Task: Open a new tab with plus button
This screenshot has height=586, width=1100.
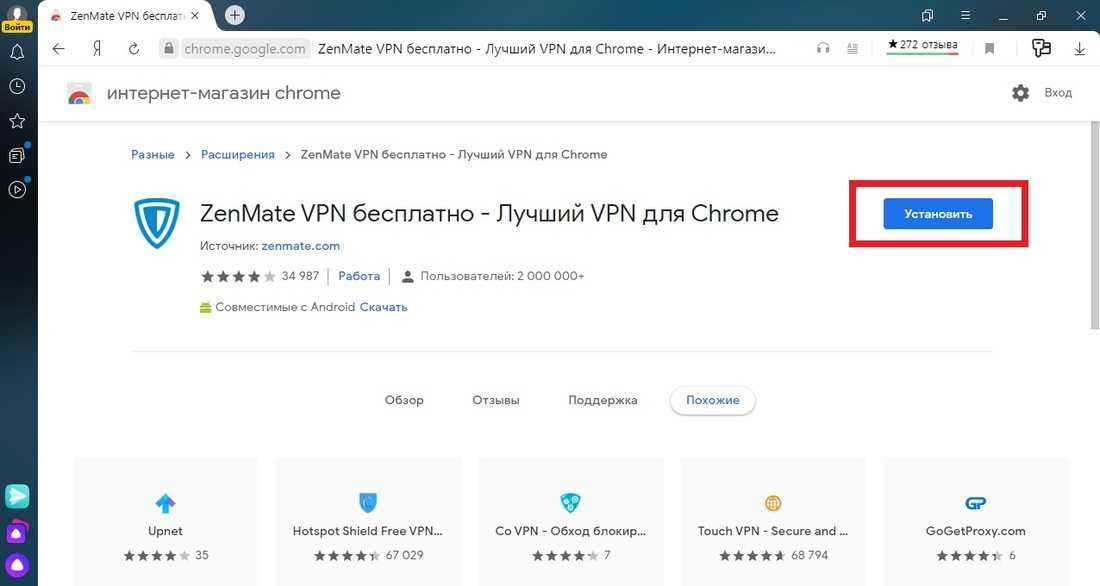Action: [235, 15]
